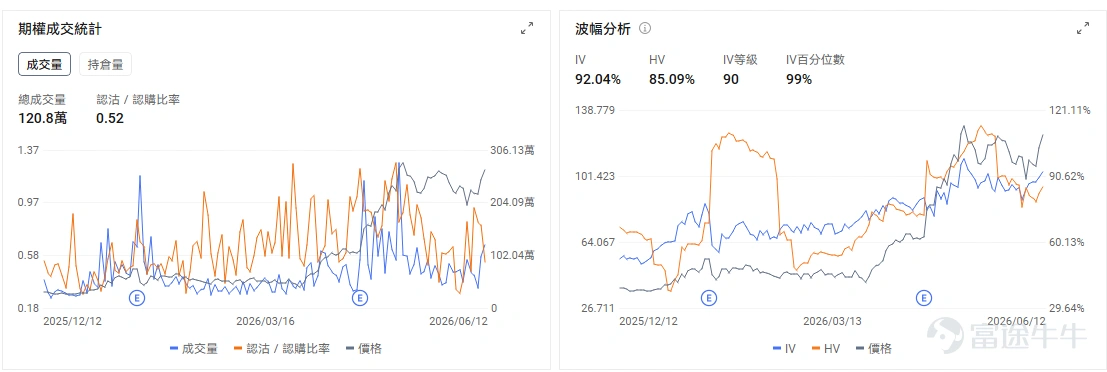1107x372 pixels.
Task: Toggle the 價格 legend in volume chart
Action: click(364, 348)
